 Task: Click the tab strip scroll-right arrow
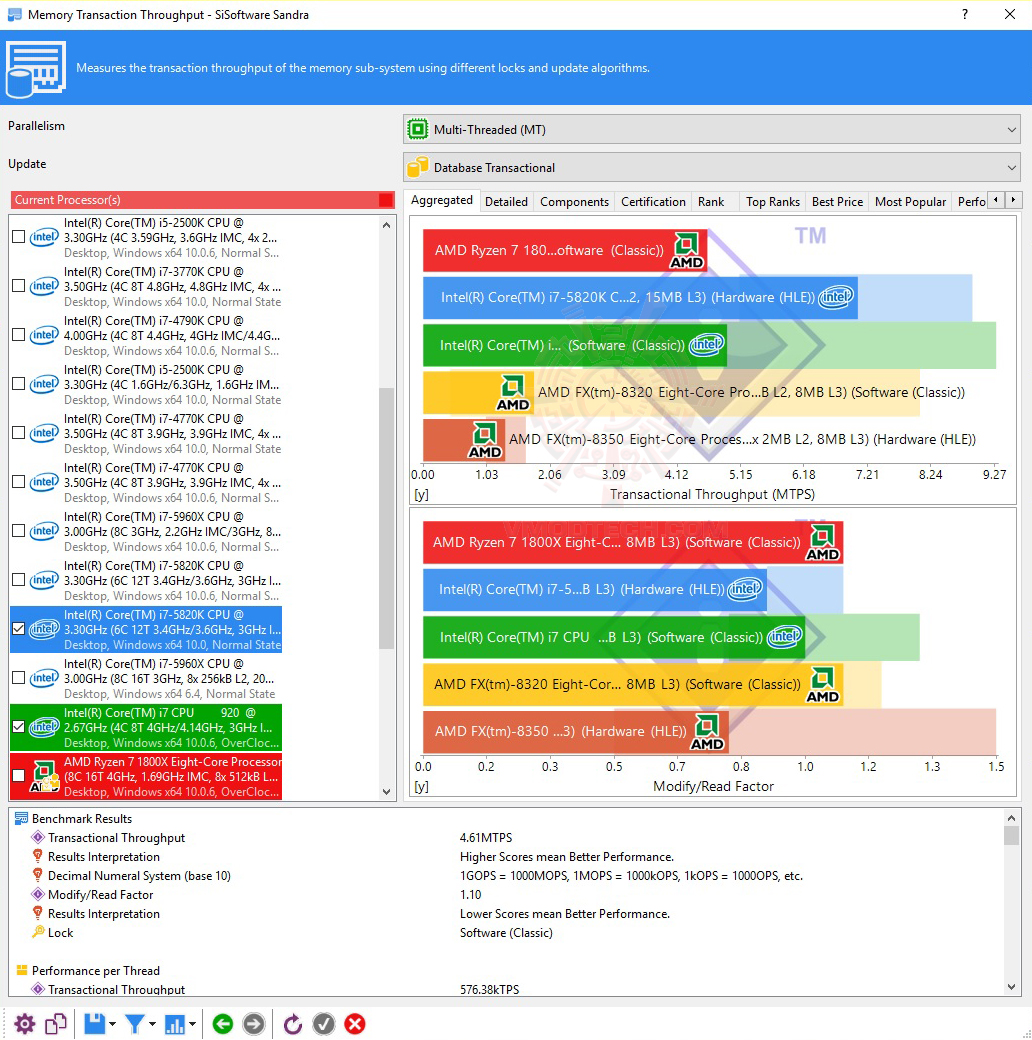coord(1013,200)
